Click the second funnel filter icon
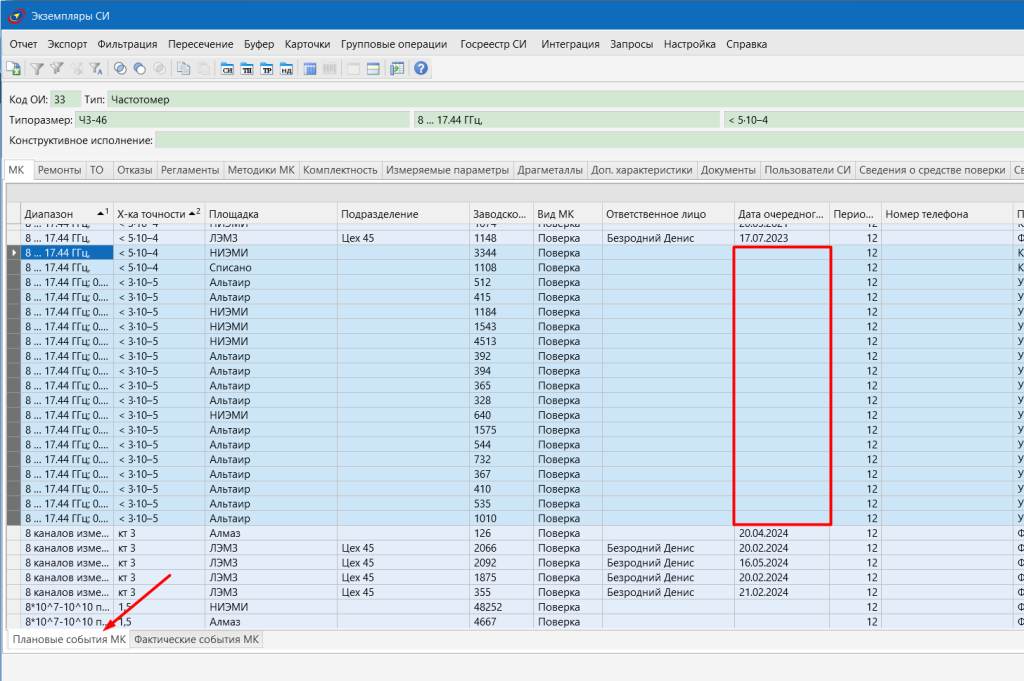The height and width of the screenshot is (681, 1024). point(57,69)
